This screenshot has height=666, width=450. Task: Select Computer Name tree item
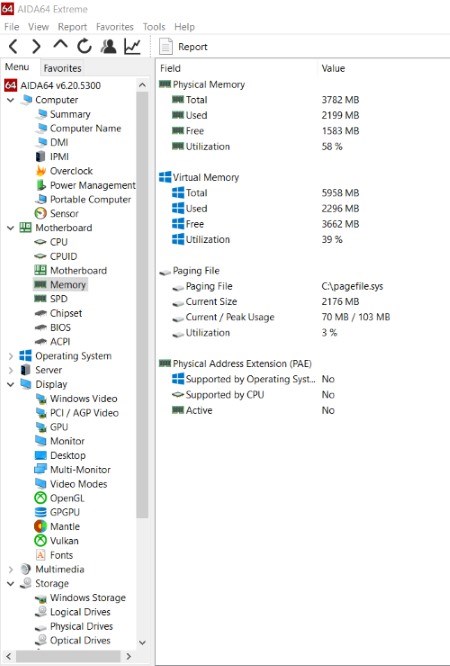pyautogui.click(x=85, y=128)
